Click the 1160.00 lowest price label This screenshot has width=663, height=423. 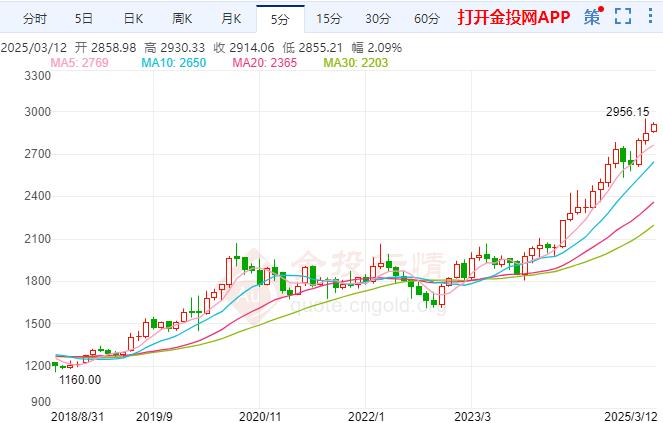pyautogui.click(x=80, y=380)
